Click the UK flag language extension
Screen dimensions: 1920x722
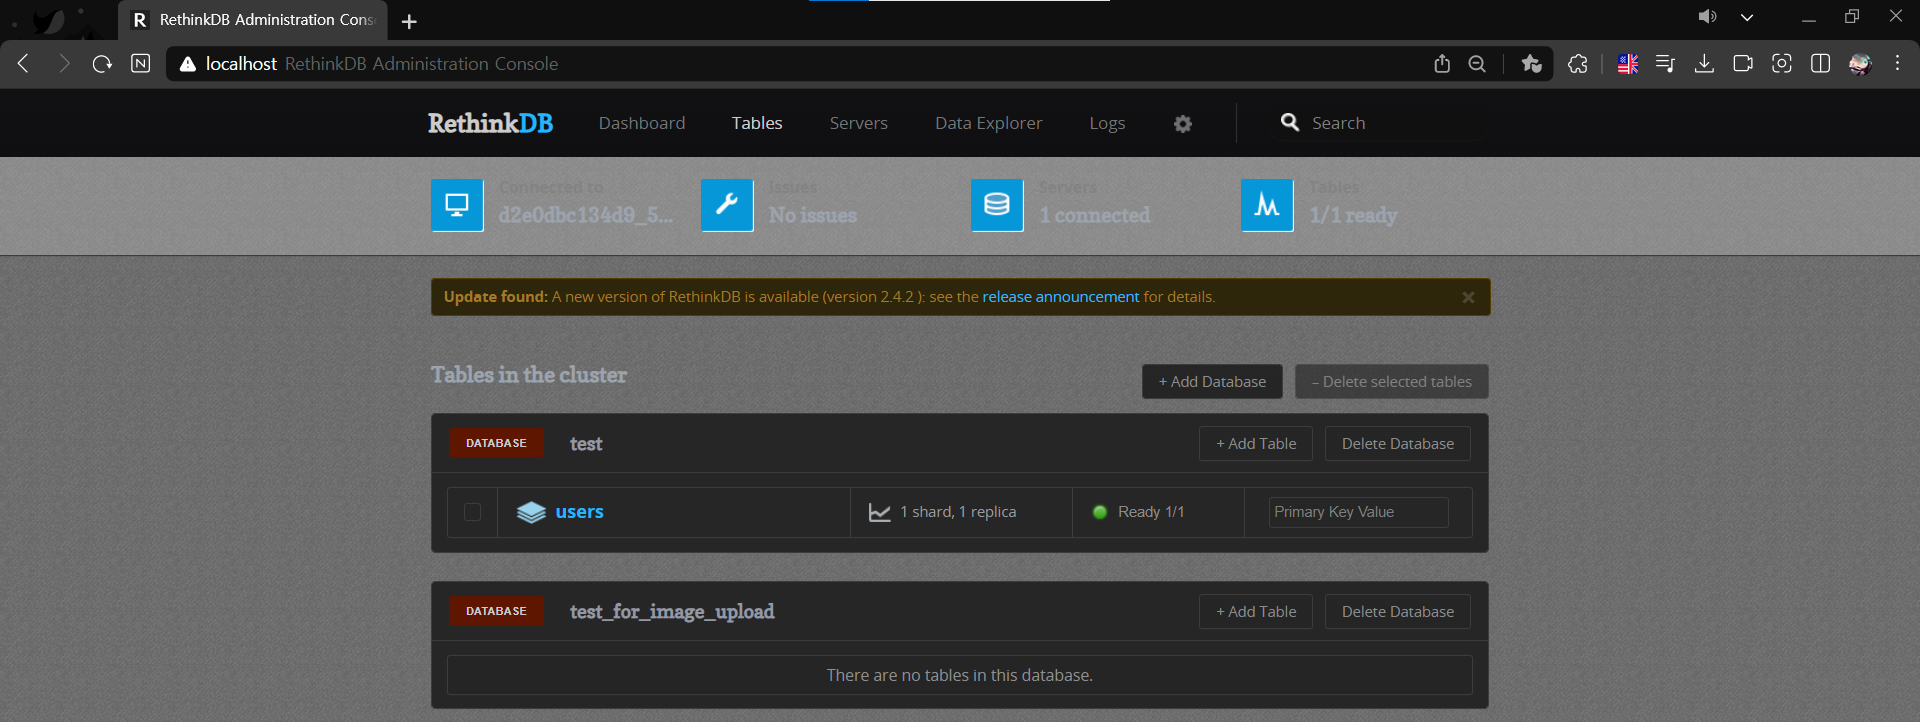[x=1628, y=63]
